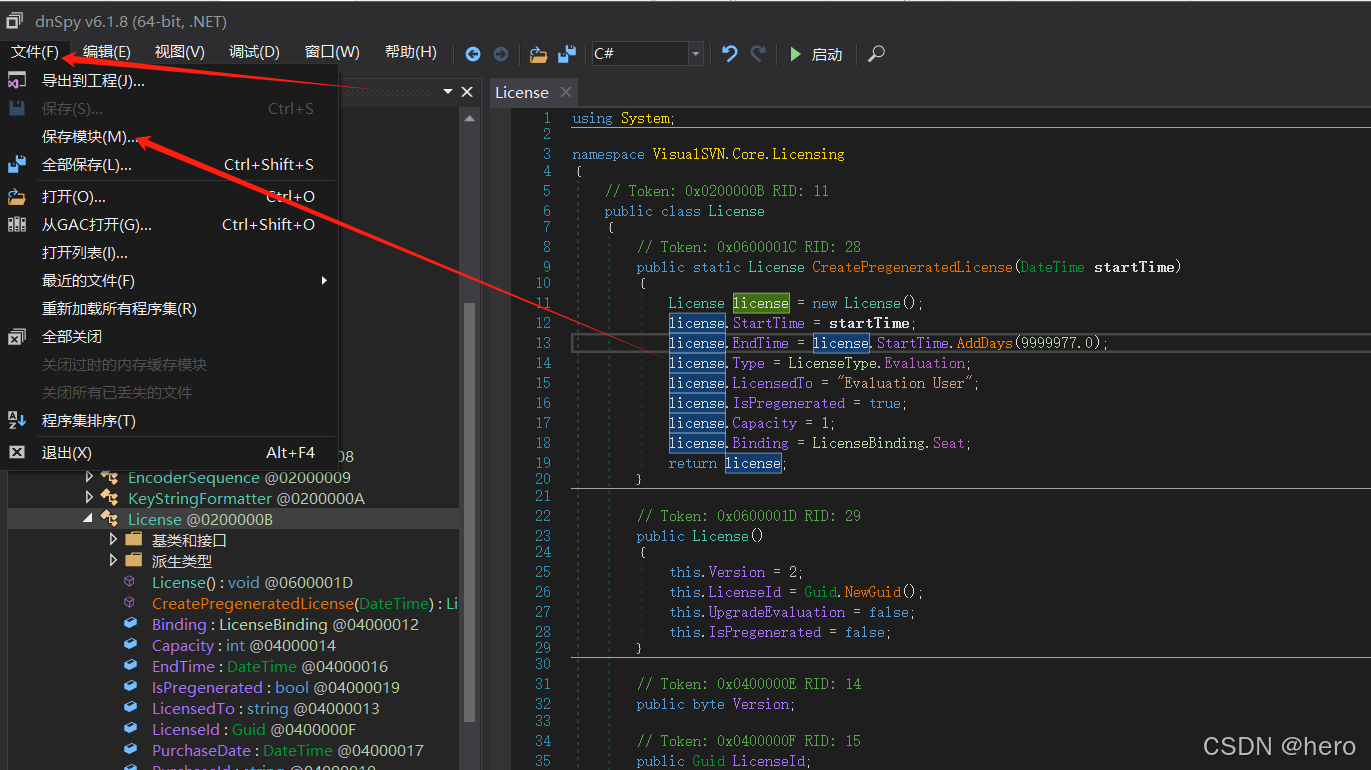Click the navigate forward arrow icon

(x=501, y=54)
